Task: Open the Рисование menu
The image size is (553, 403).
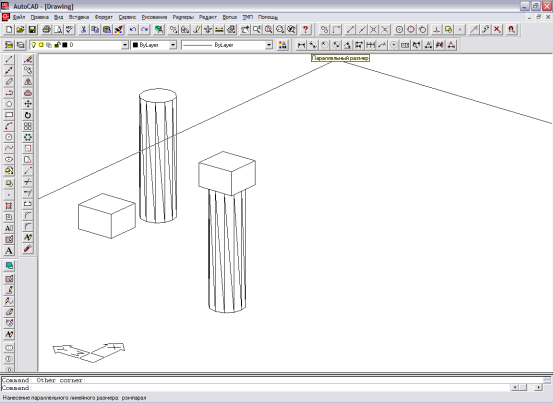Action: [x=154, y=17]
